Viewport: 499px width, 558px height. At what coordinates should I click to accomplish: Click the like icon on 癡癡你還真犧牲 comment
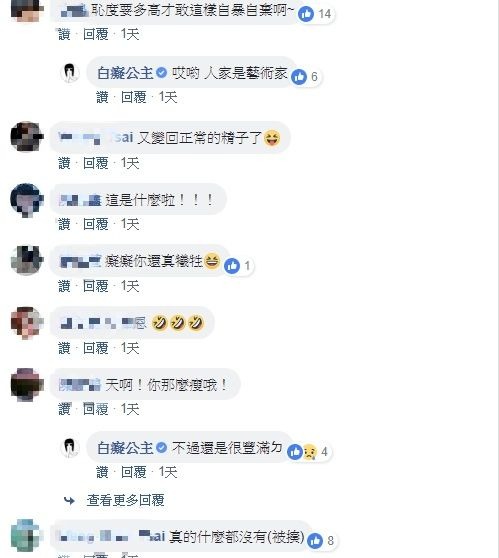232,266
